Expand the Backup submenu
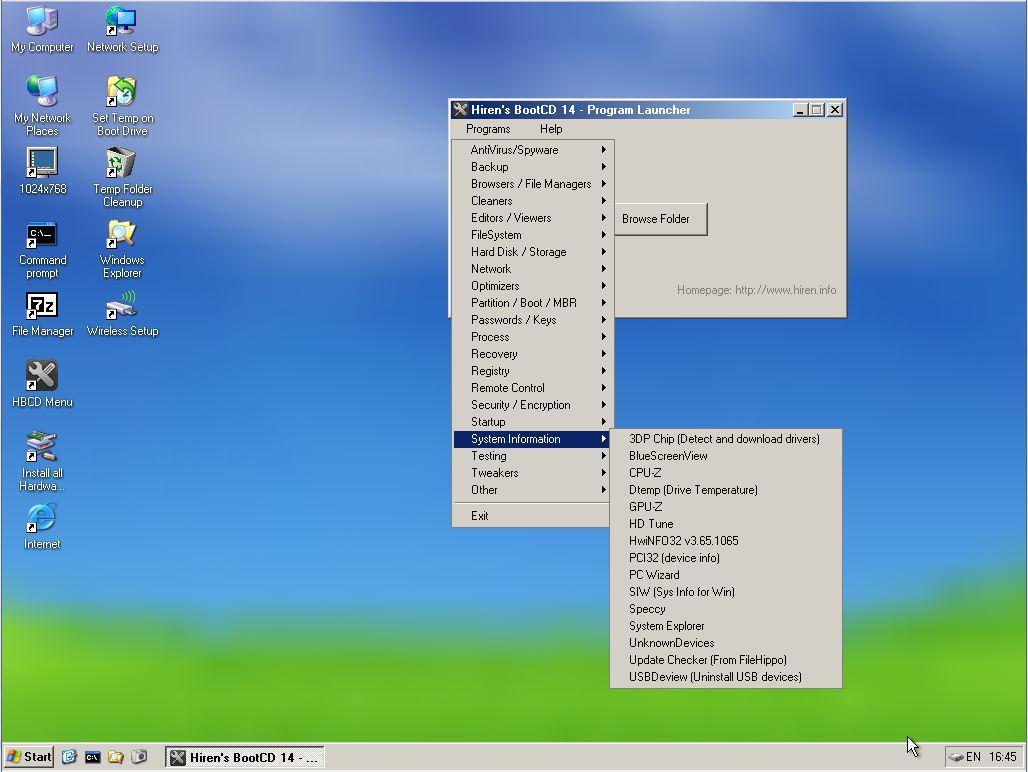Image resolution: width=1028 pixels, height=772 pixels. point(532,167)
